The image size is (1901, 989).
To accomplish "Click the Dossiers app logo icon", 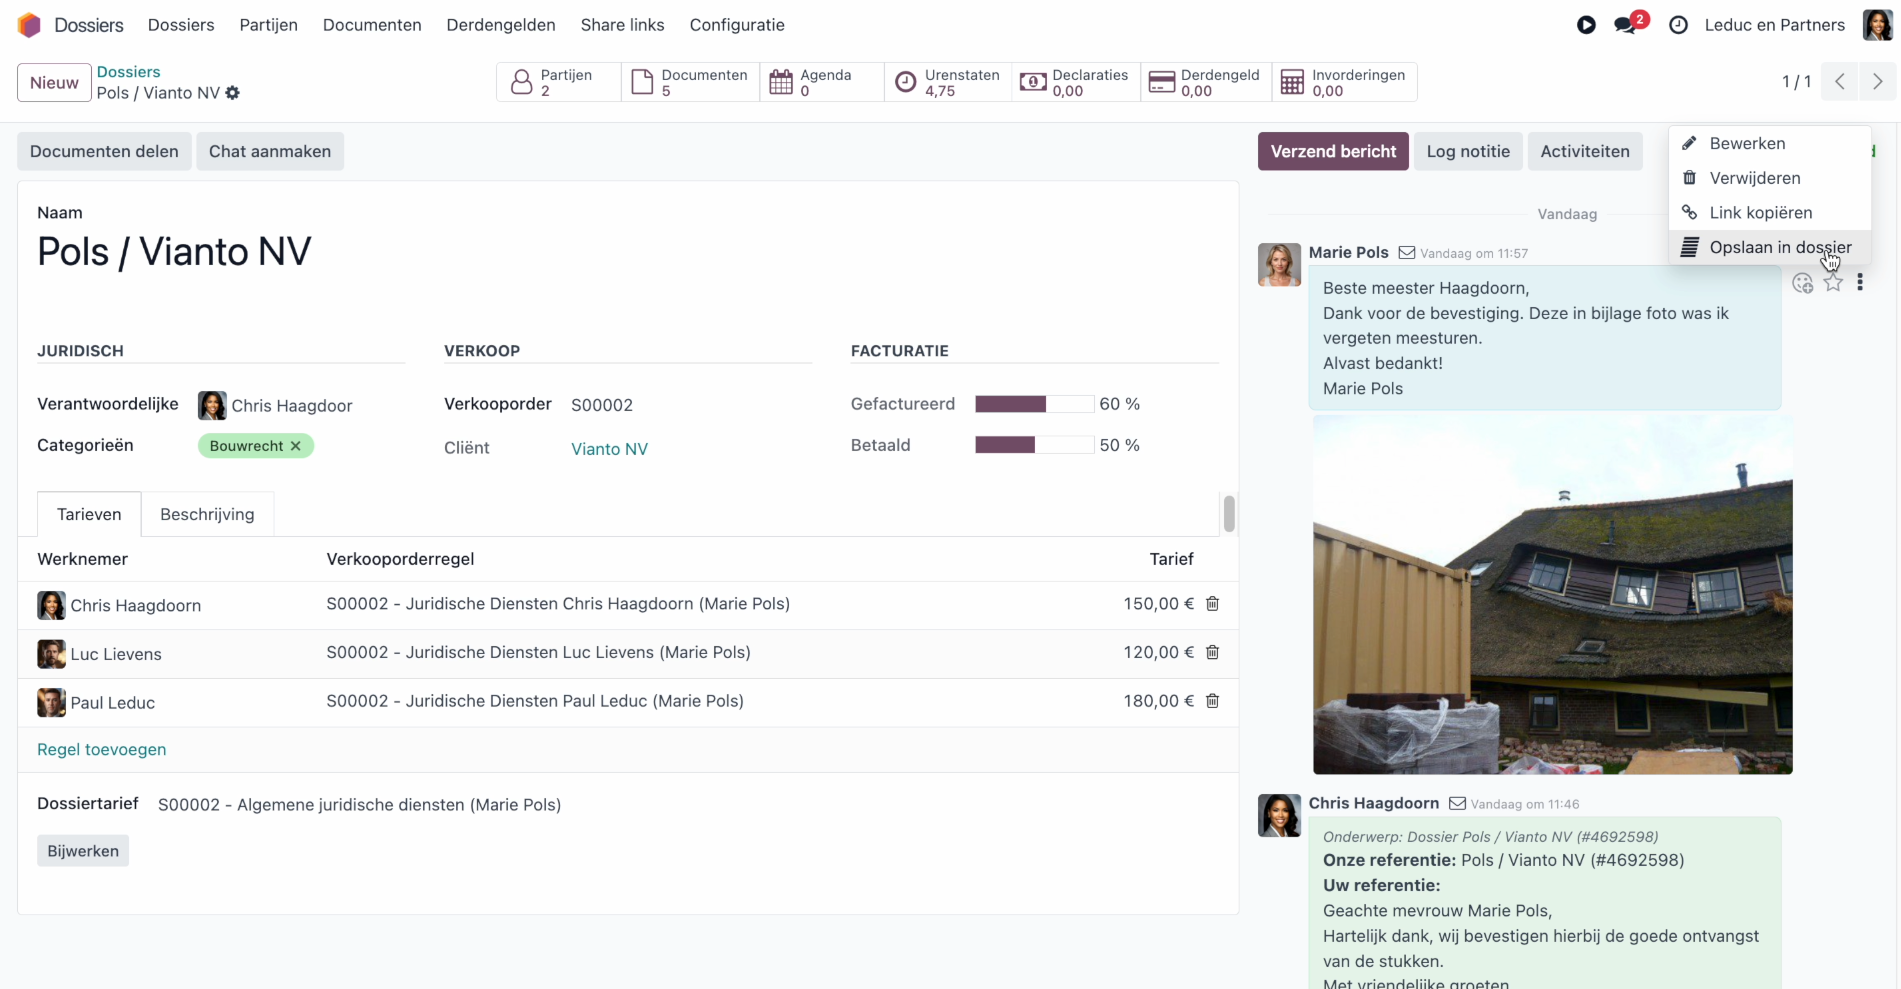I will point(29,25).
